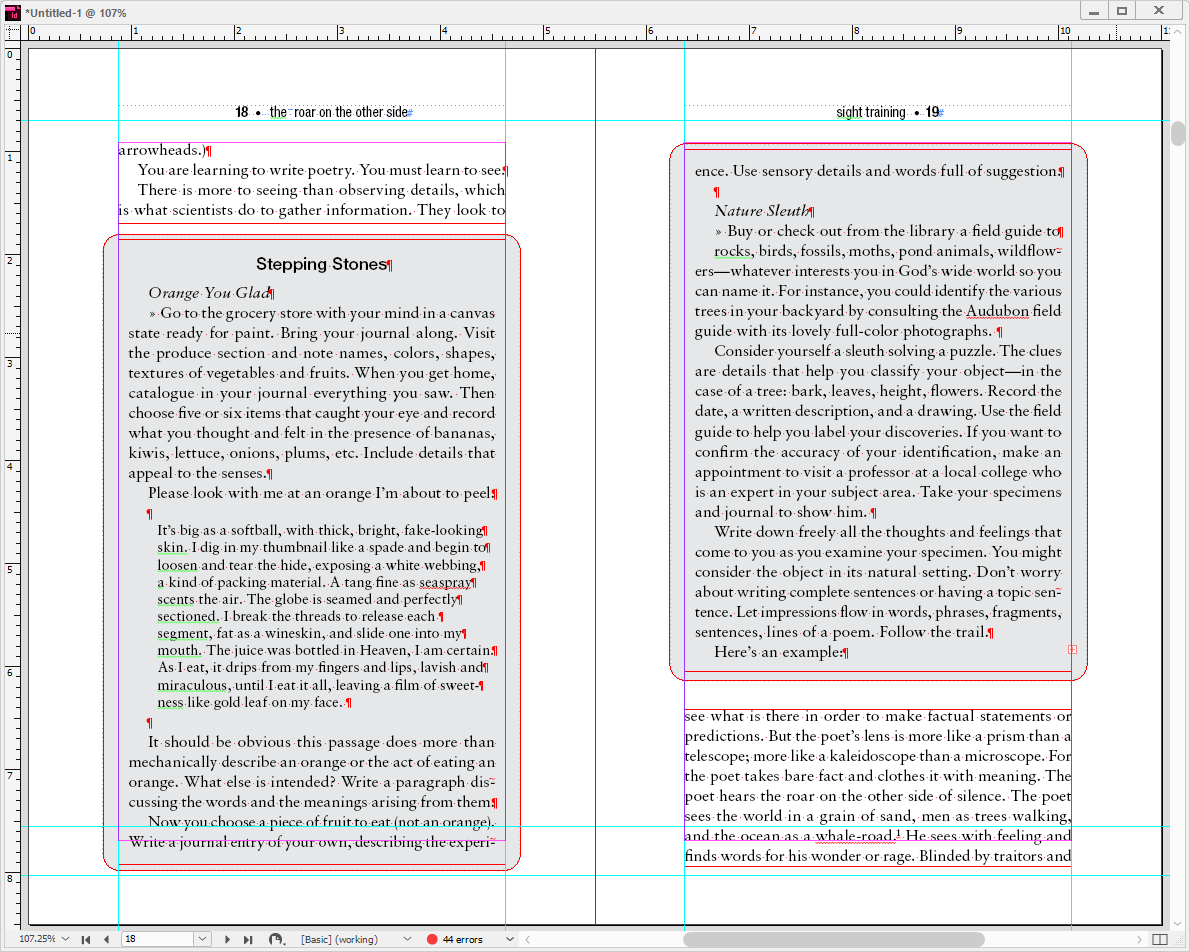Screen dimensions: 1190x952
Task: Click the red preflight error indicator dot
Action: tap(434, 939)
